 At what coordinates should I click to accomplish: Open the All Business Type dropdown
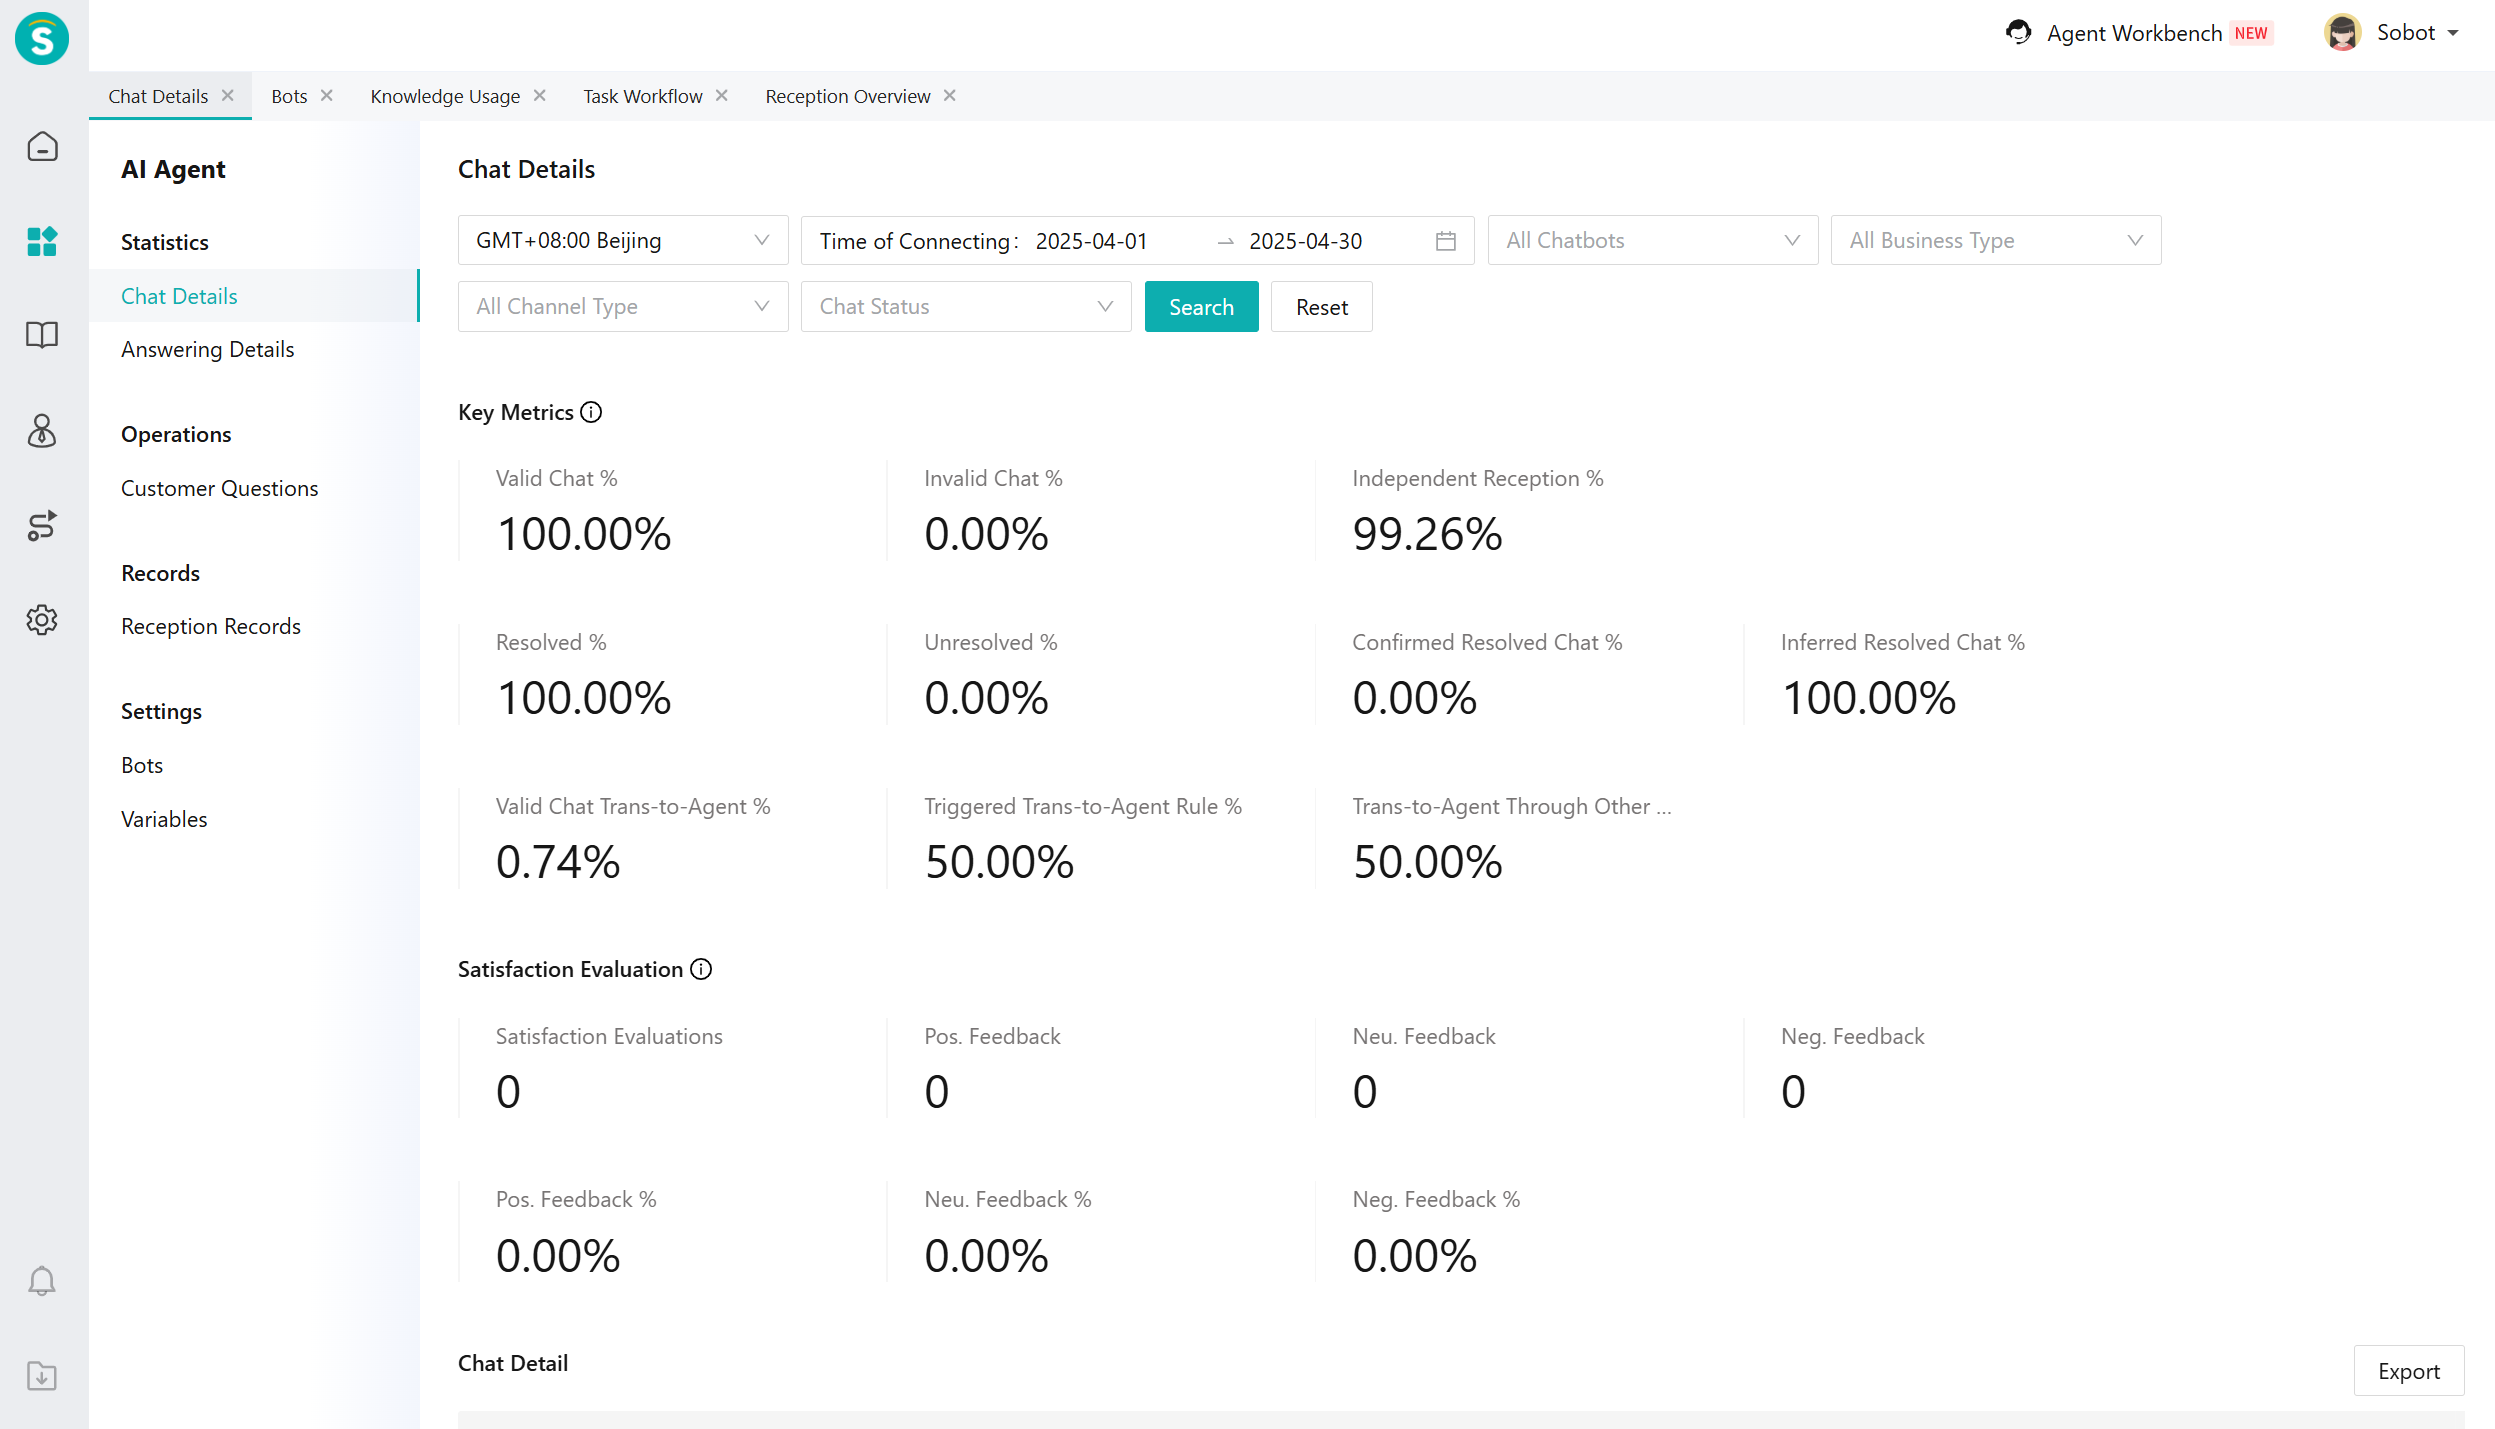click(1996, 240)
